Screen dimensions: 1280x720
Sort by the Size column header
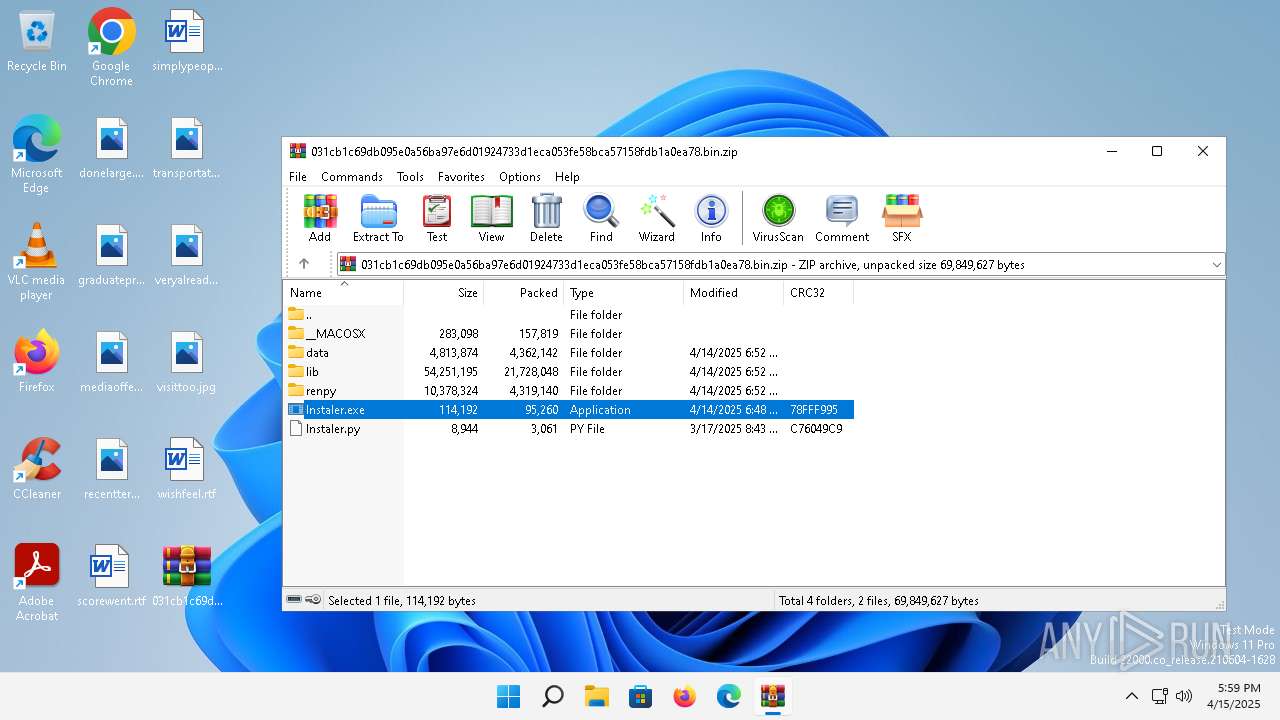click(x=444, y=293)
